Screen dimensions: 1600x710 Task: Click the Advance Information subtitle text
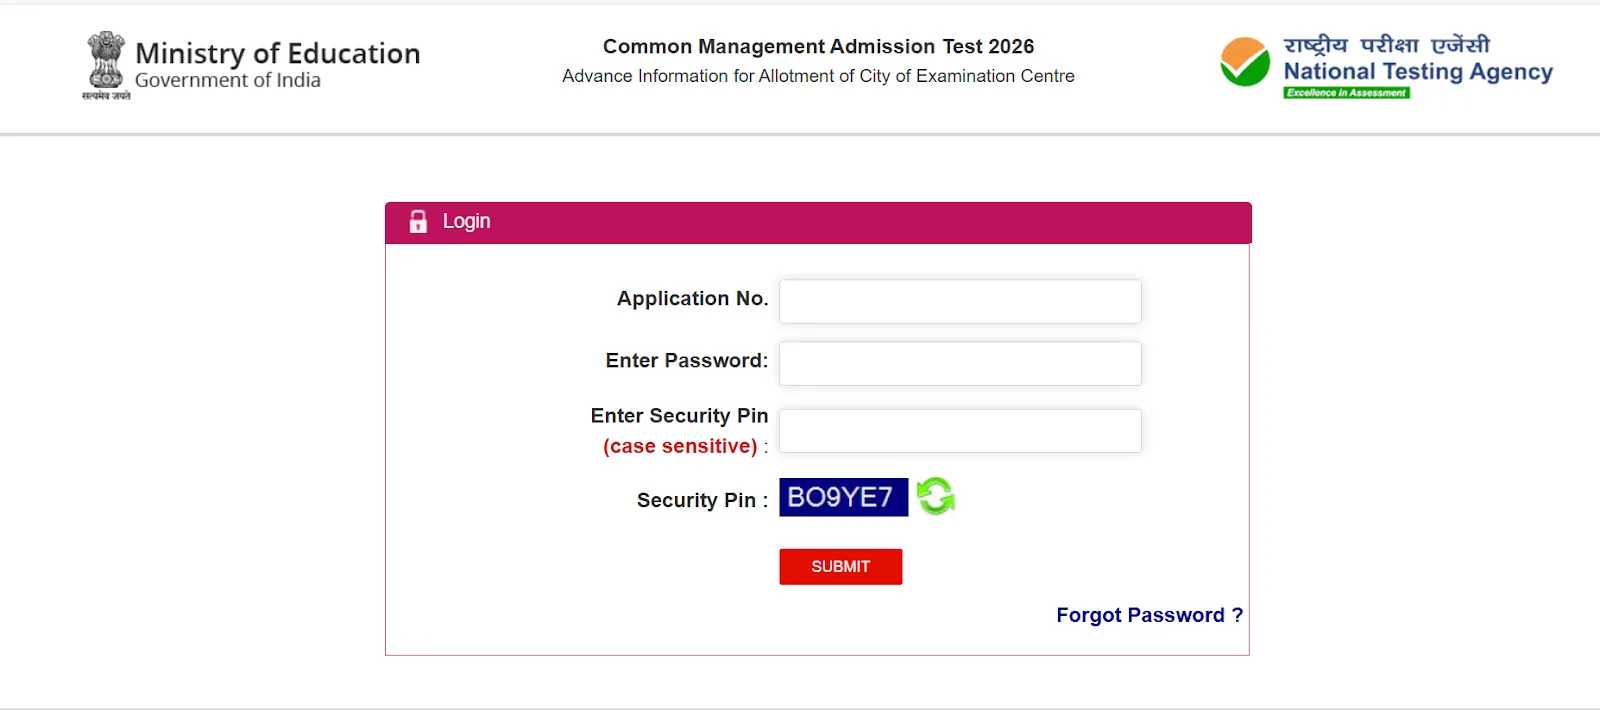click(x=818, y=75)
